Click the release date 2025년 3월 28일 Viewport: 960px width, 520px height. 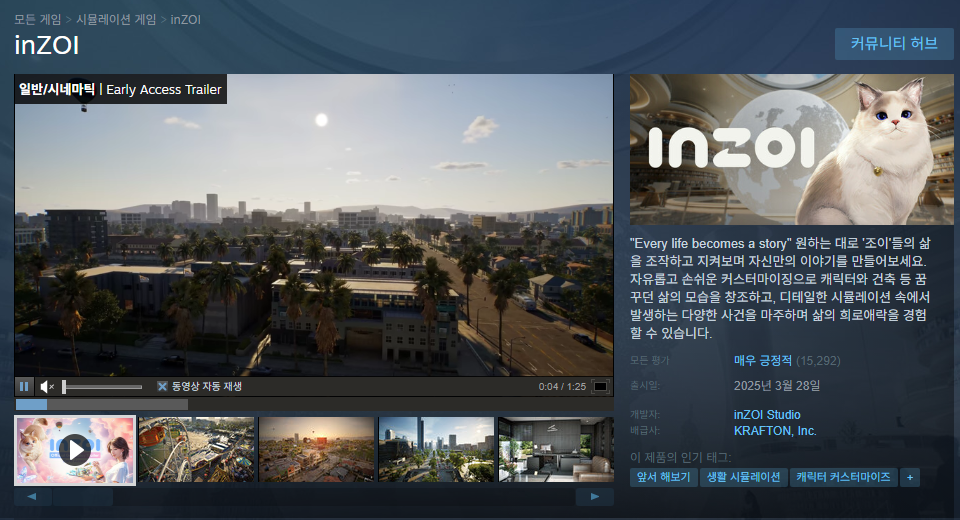[777, 385]
